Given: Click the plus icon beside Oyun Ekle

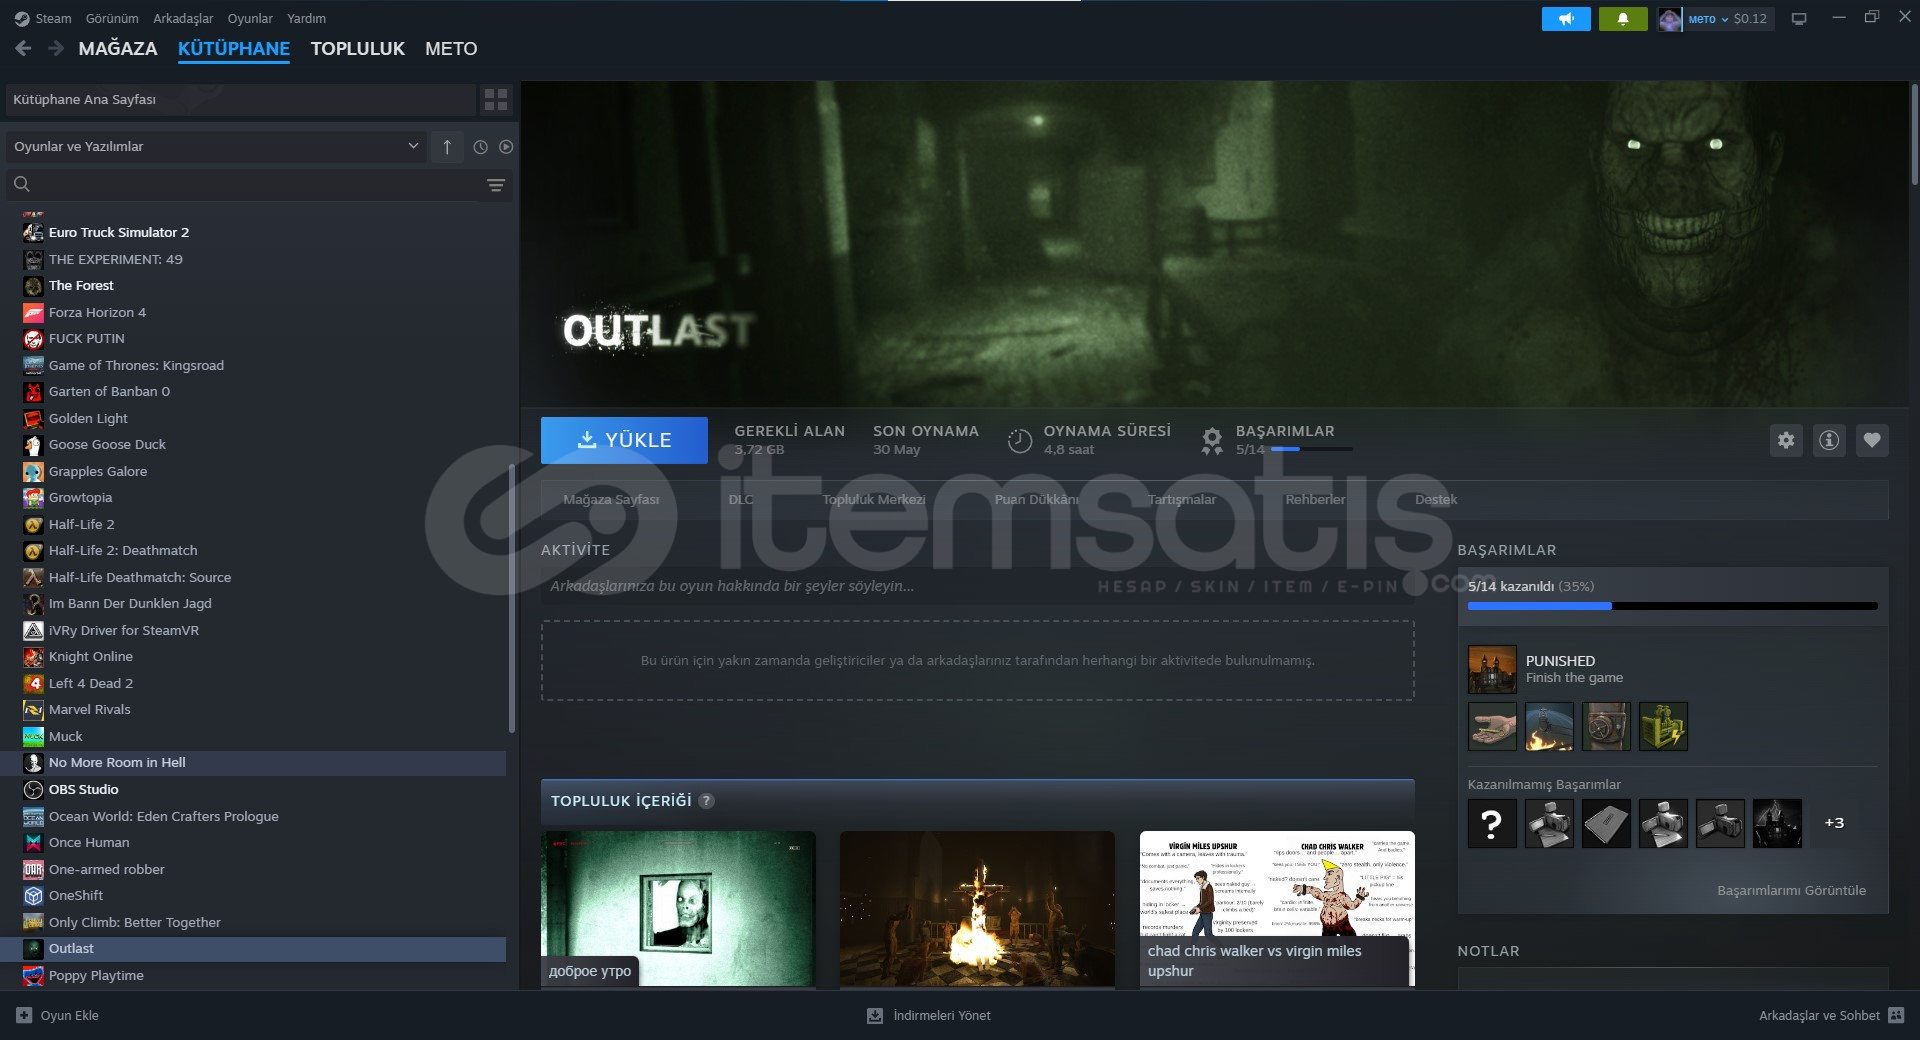Looking at the screenshot, I should 24,1015.
